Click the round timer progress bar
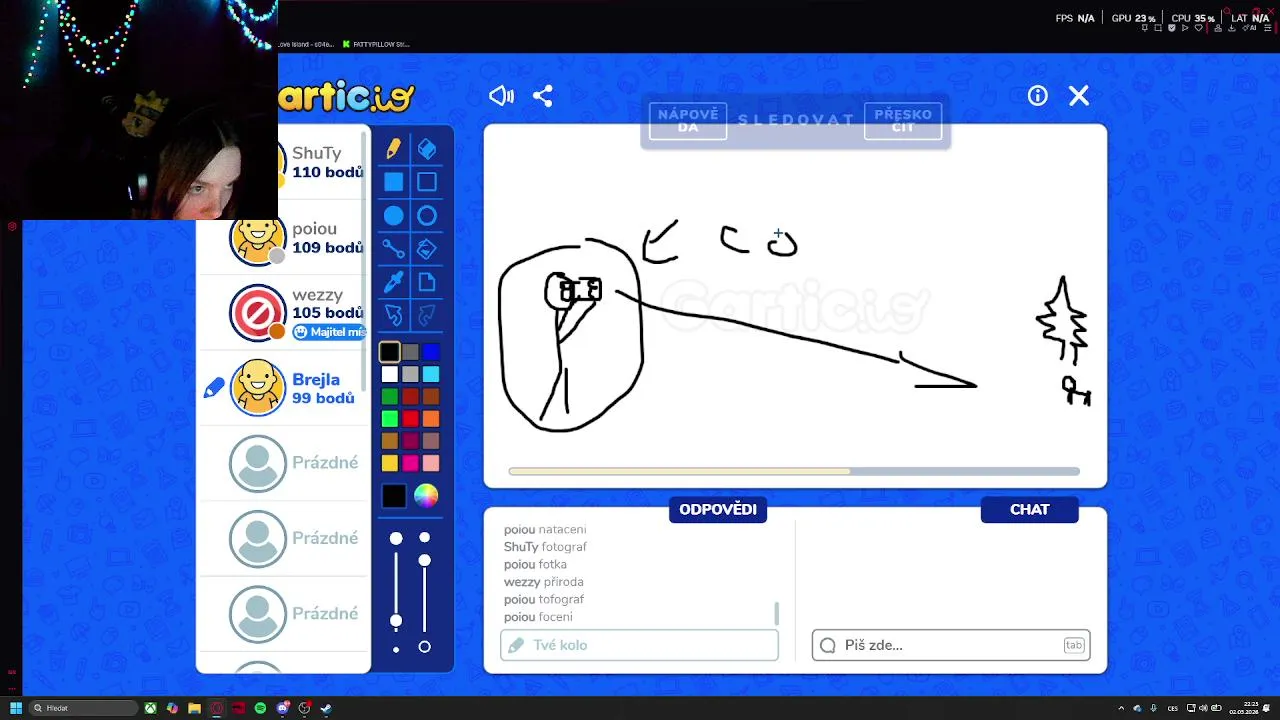The image size is (1280, 720). pyautogui.click(x=794, y=471)
